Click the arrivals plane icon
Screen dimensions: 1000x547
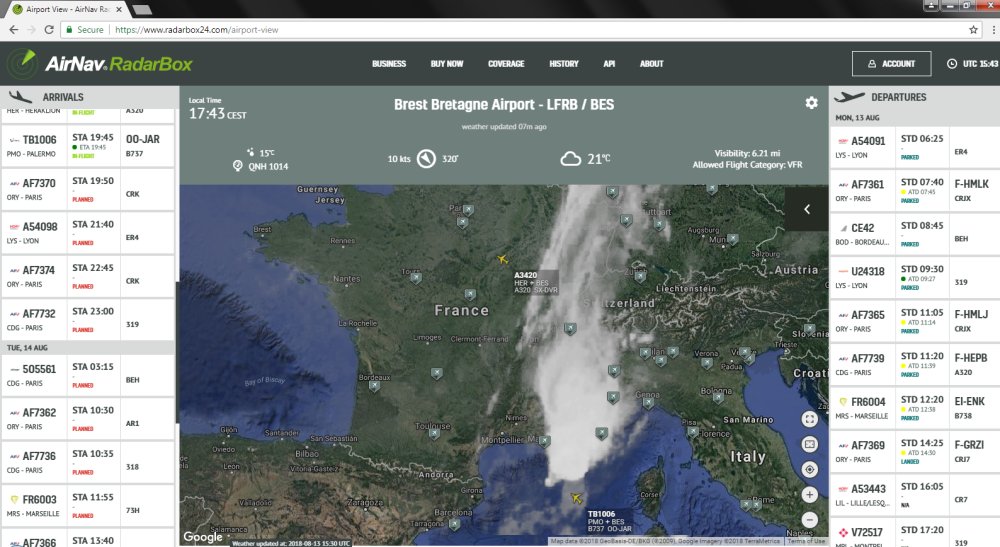(20, 97)
